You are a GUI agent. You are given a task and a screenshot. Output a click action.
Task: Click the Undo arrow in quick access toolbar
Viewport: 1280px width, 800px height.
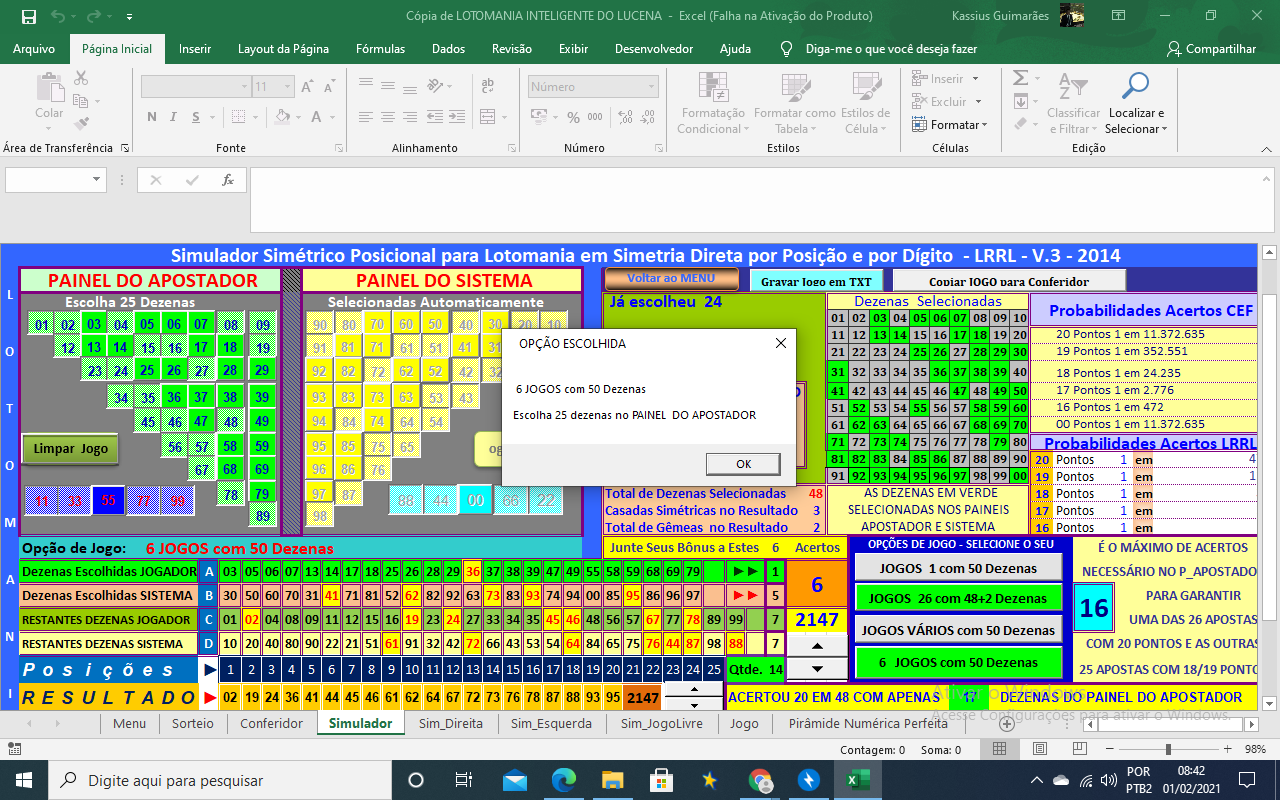click(x=57, y=17)
